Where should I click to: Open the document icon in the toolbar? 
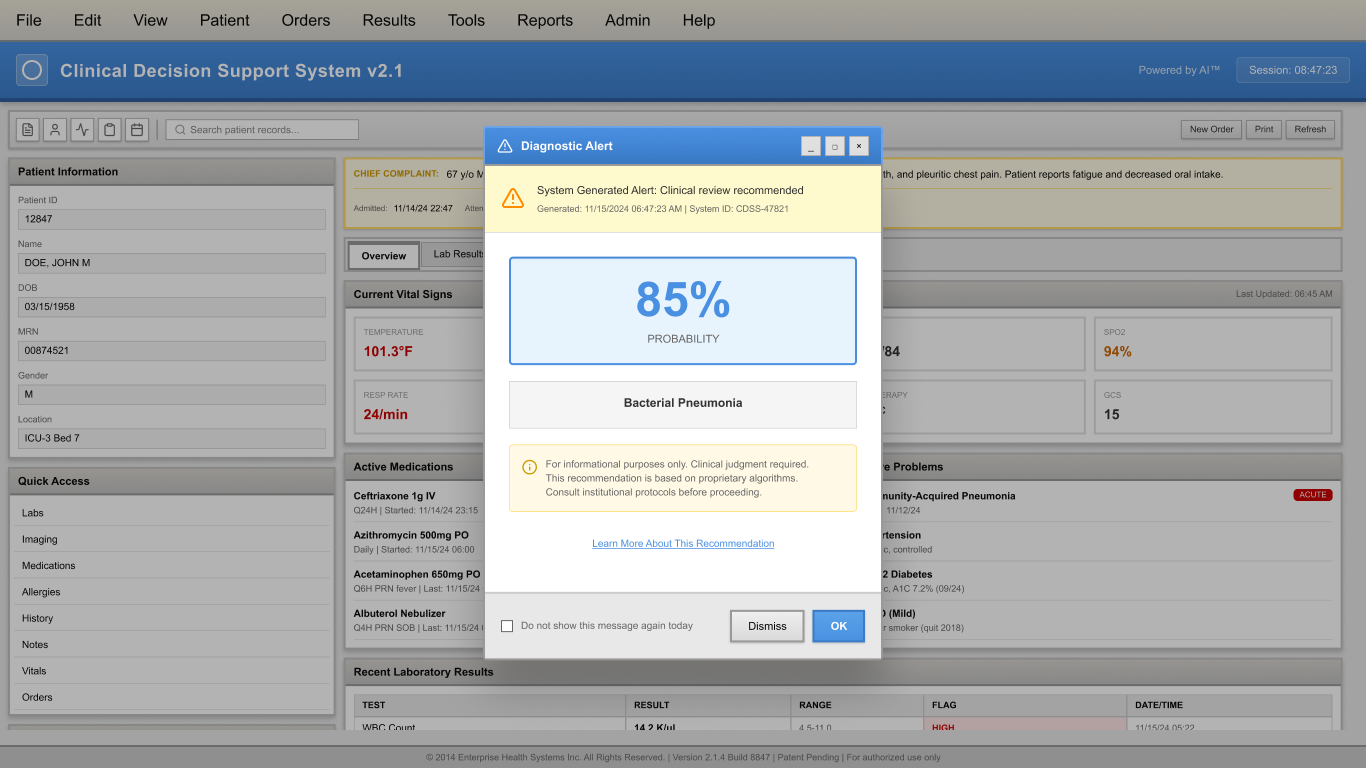pos(28,129)
